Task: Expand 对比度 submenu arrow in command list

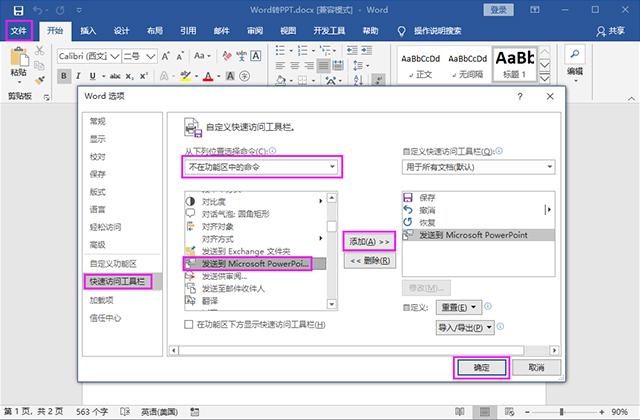Action: pos(320,201)
